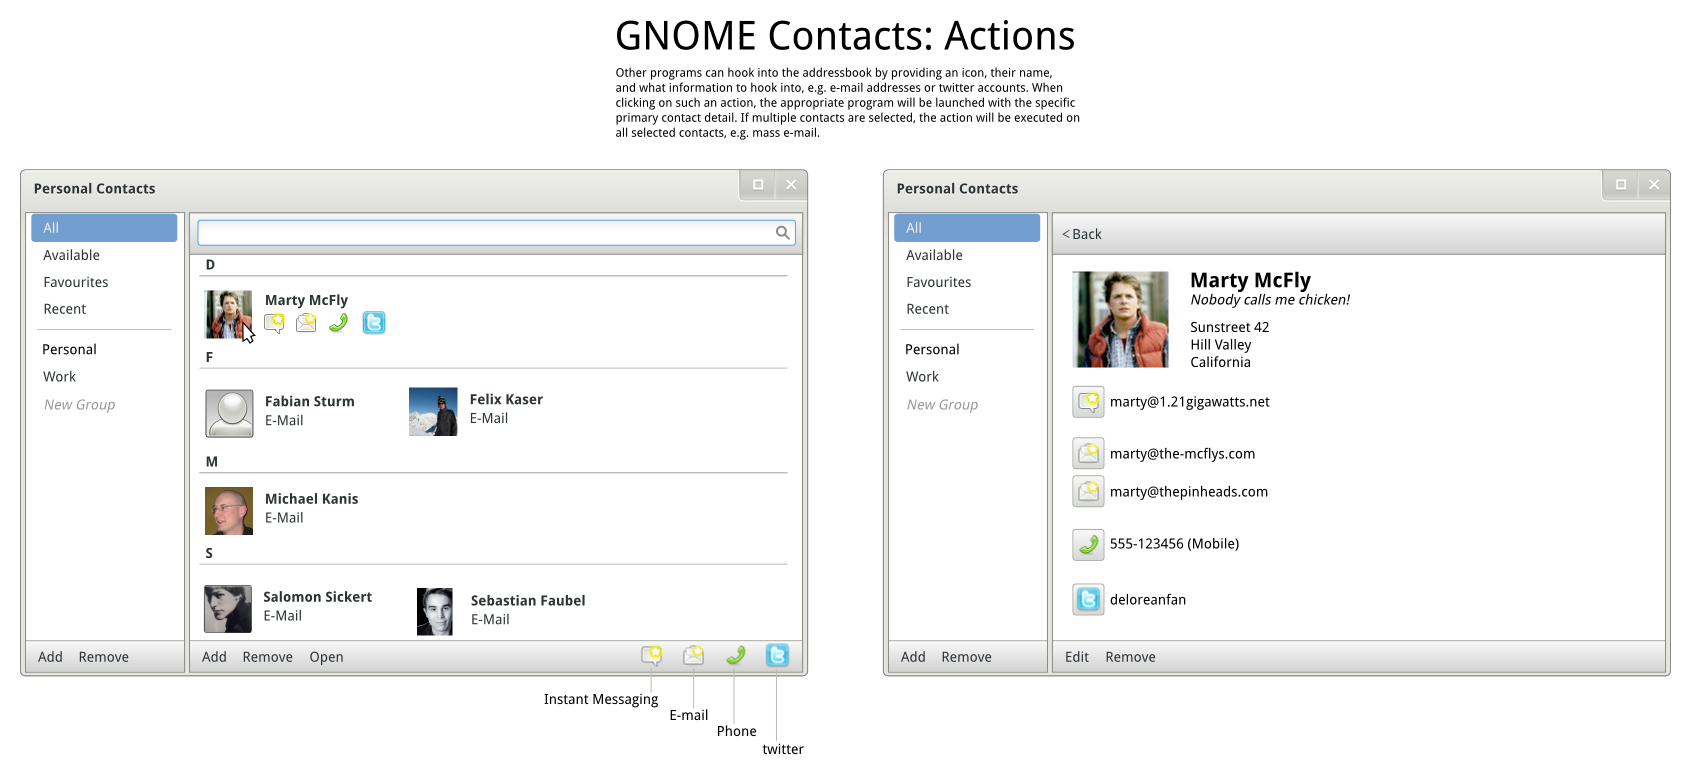The image size is (1691, 774).
Task: Click Phone icon in left window's bottom toolbar
Action: coord(735,656)
